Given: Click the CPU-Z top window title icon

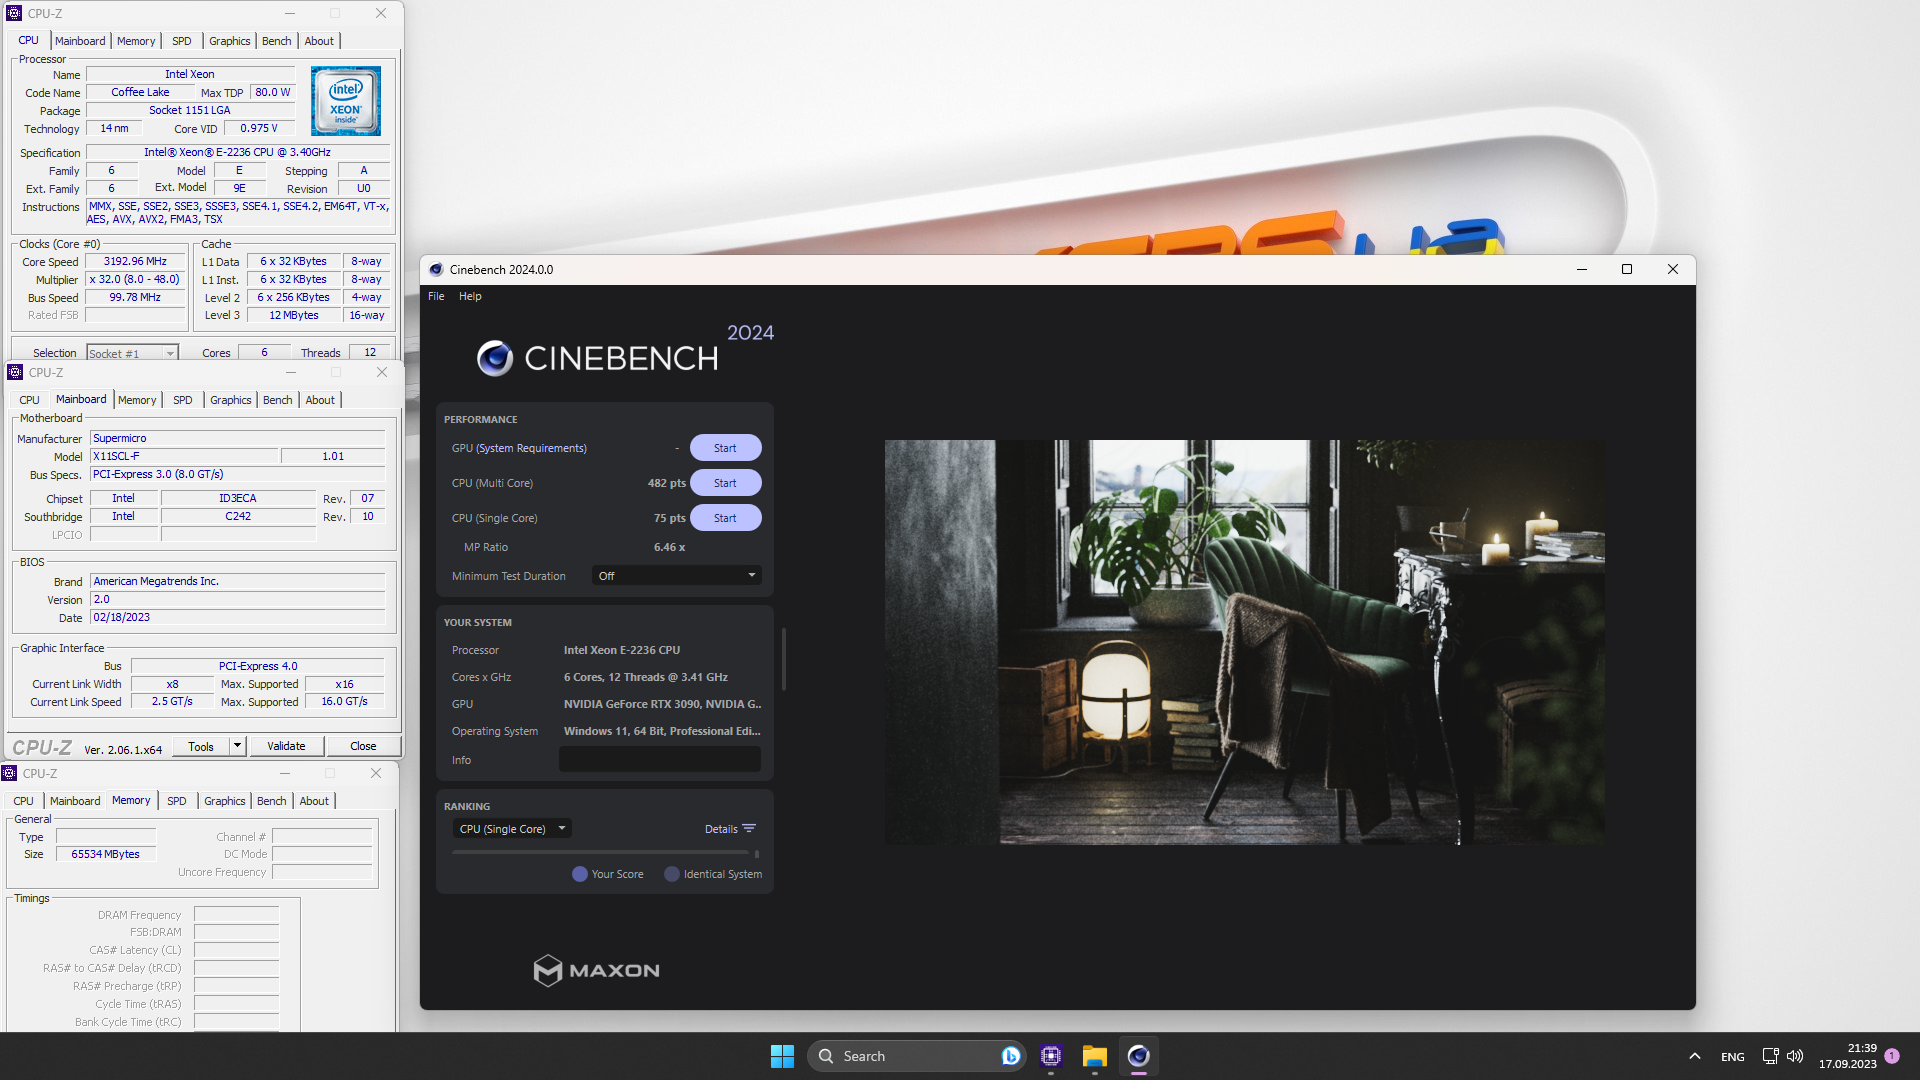Looking at the screenshot, I should click(x=14, y=14).
